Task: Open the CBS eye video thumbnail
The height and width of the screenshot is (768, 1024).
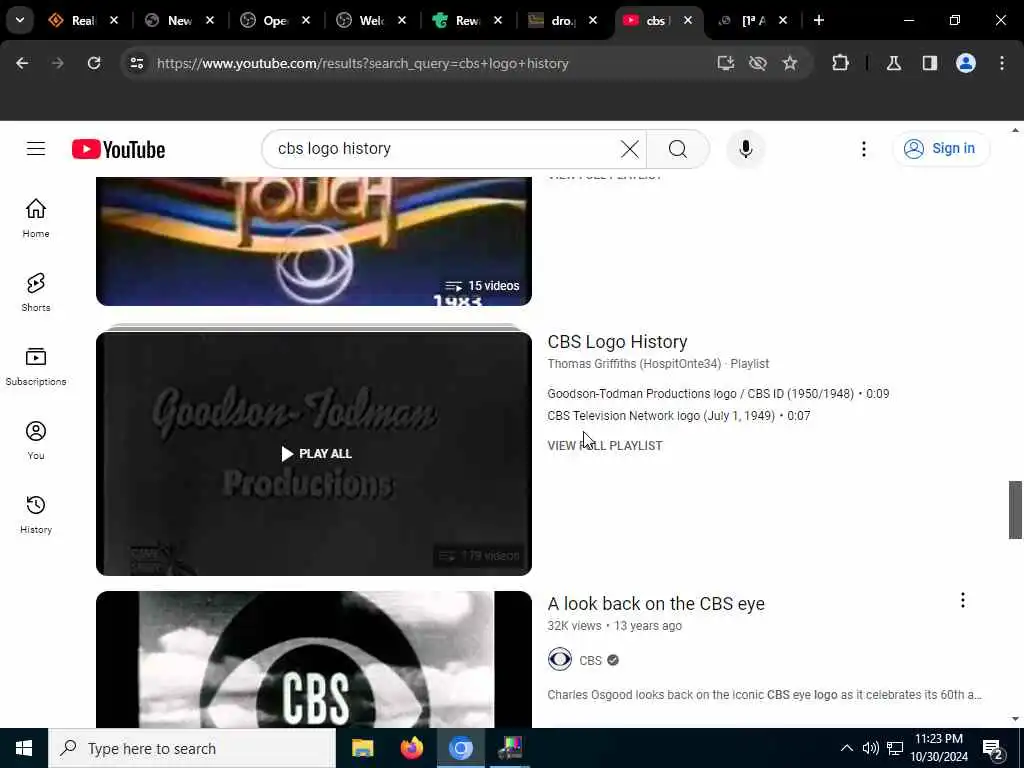Action: [x=313, y=660]
